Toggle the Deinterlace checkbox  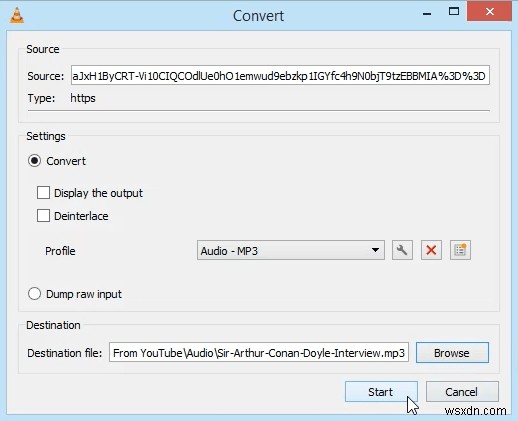(x=43, y=216)
